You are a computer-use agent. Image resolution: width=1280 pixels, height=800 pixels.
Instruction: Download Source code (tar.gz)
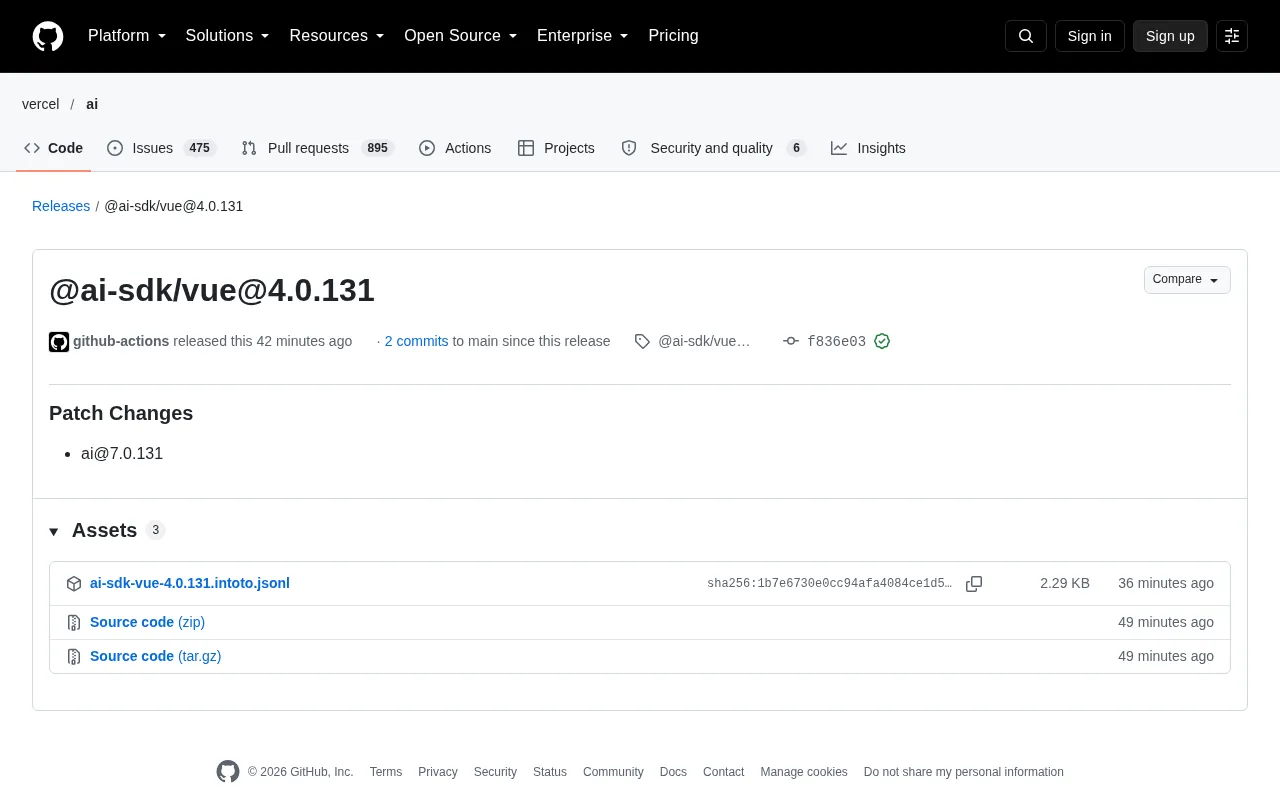point(155,656)
